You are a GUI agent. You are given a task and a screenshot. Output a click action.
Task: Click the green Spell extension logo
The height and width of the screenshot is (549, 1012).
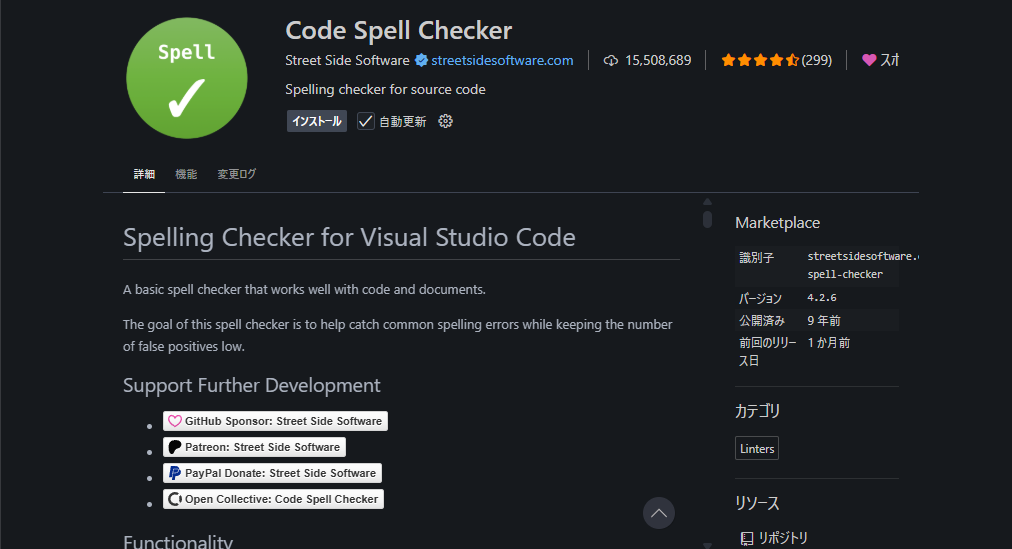187,78
